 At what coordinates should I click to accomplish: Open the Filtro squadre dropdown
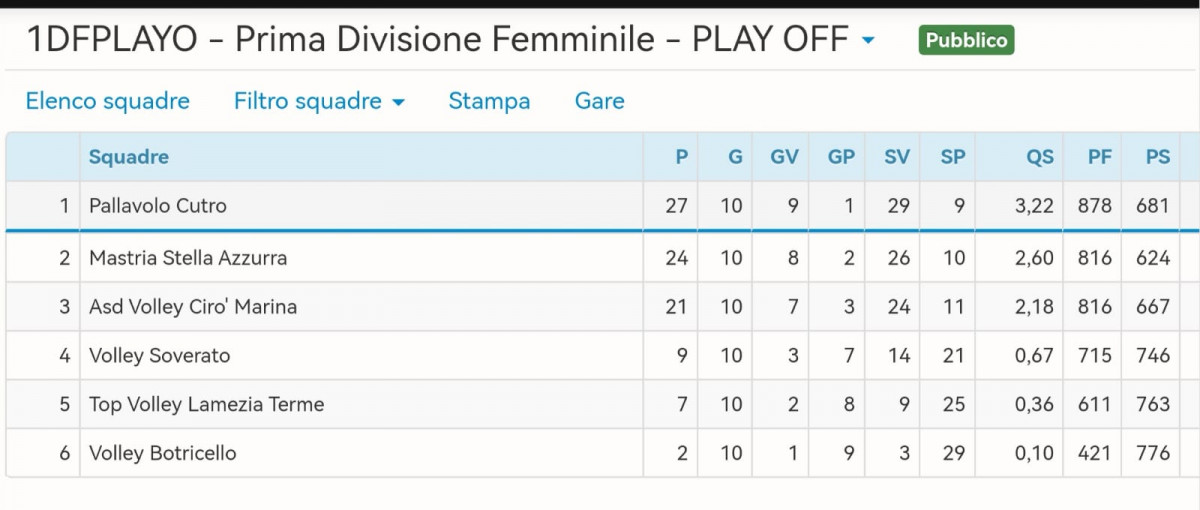[x=318, y=101]
